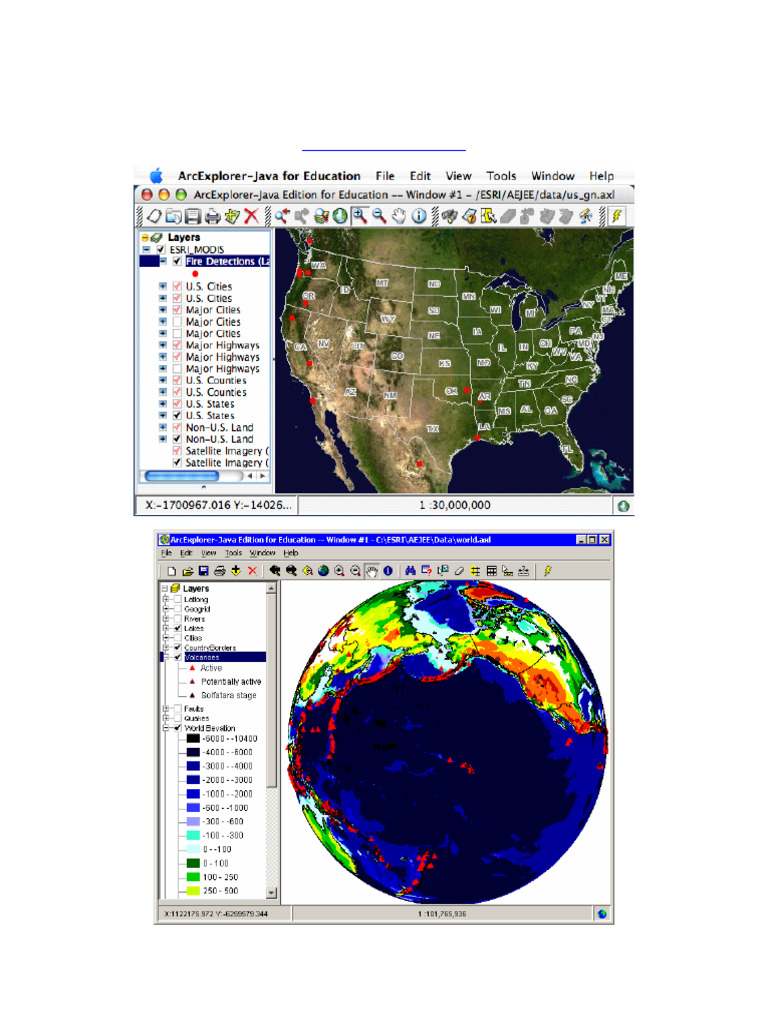Select Pan hand tool in us_gn.axl window
This screenshot has width=768, height=1024.
(x=399, y=216)
